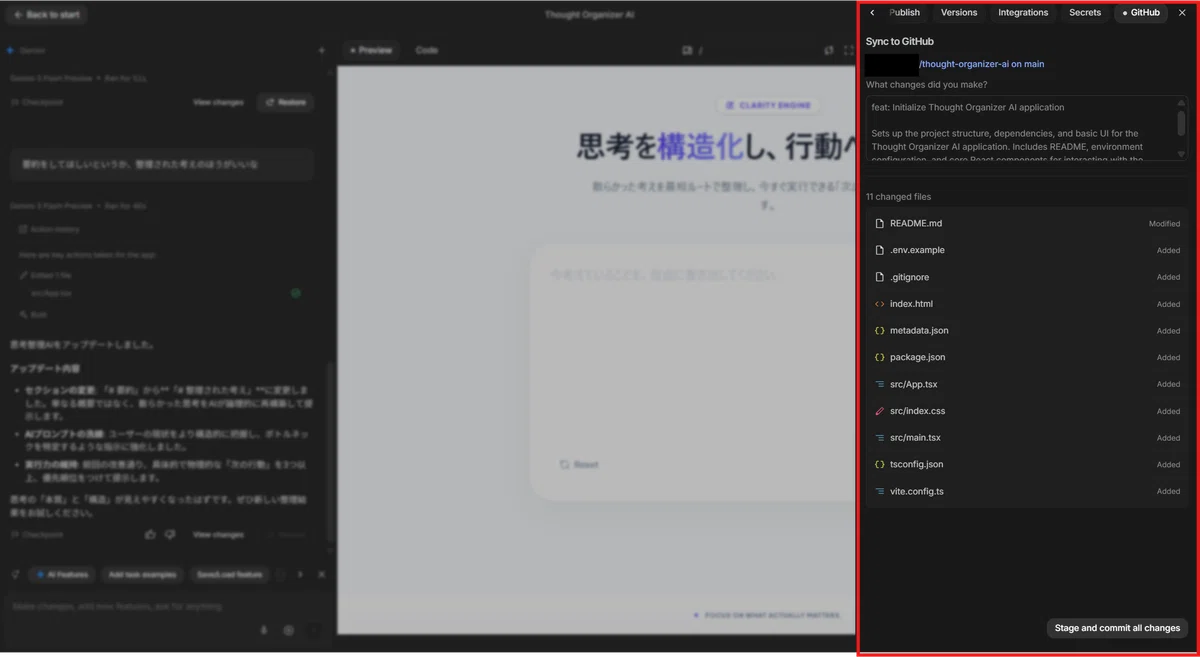This screenshot has width=1200, height=657.
Task: Switch to the Code tab
Action: pos(427,50)
